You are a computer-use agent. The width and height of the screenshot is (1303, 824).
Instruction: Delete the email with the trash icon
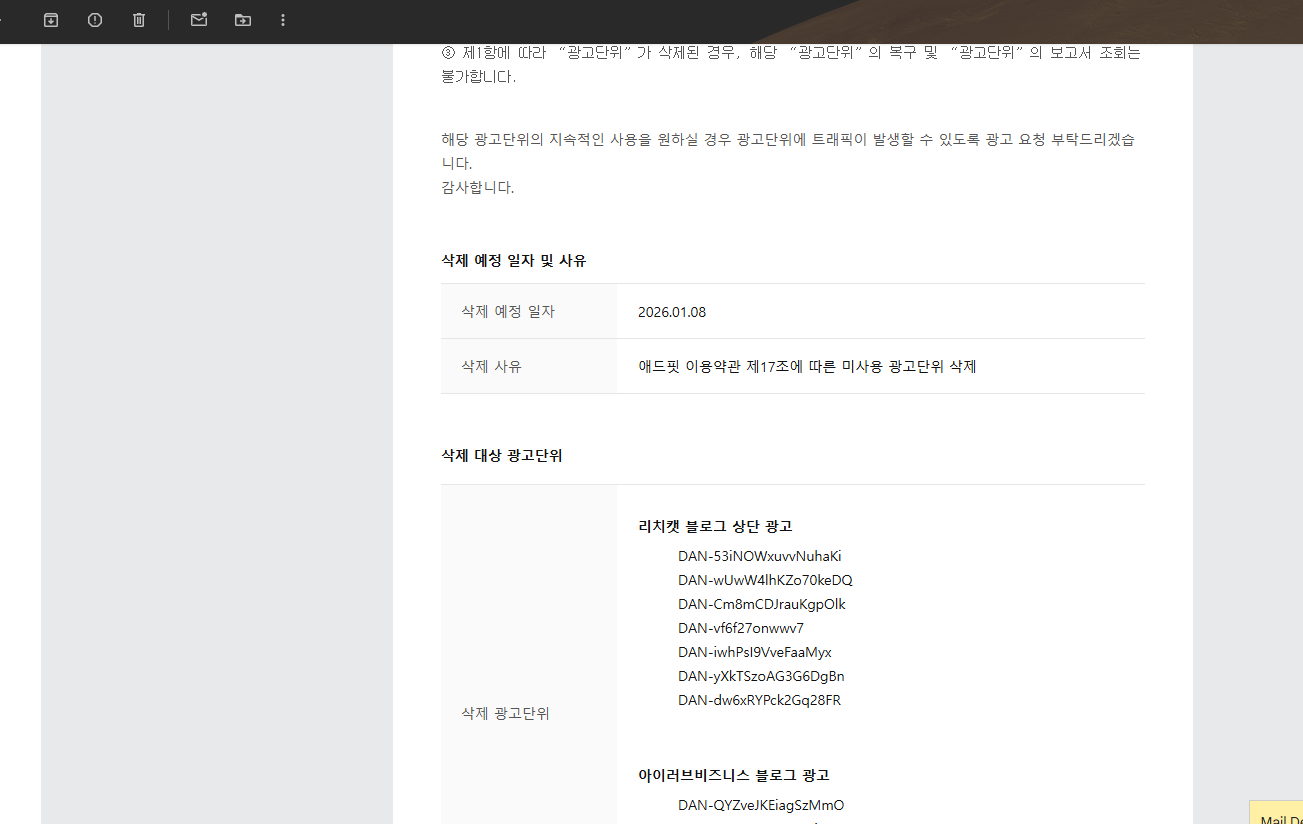[139, 20]
